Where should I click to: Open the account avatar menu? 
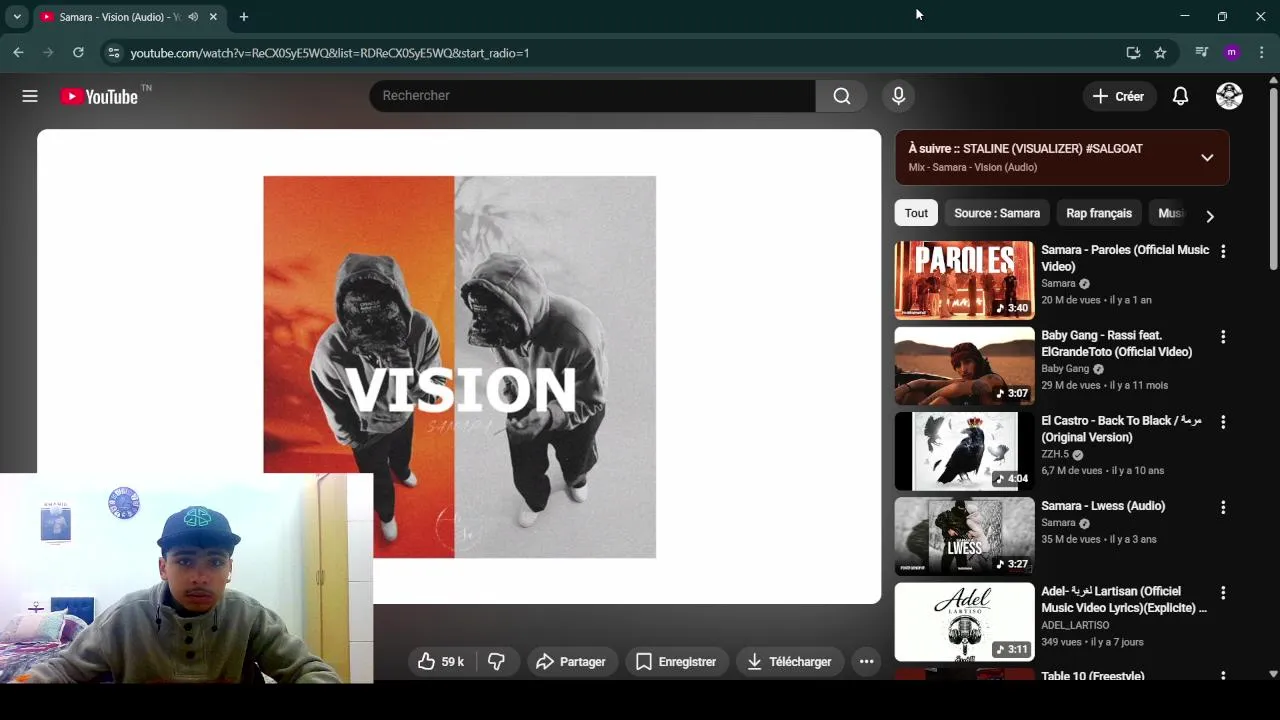(1229, 96)
